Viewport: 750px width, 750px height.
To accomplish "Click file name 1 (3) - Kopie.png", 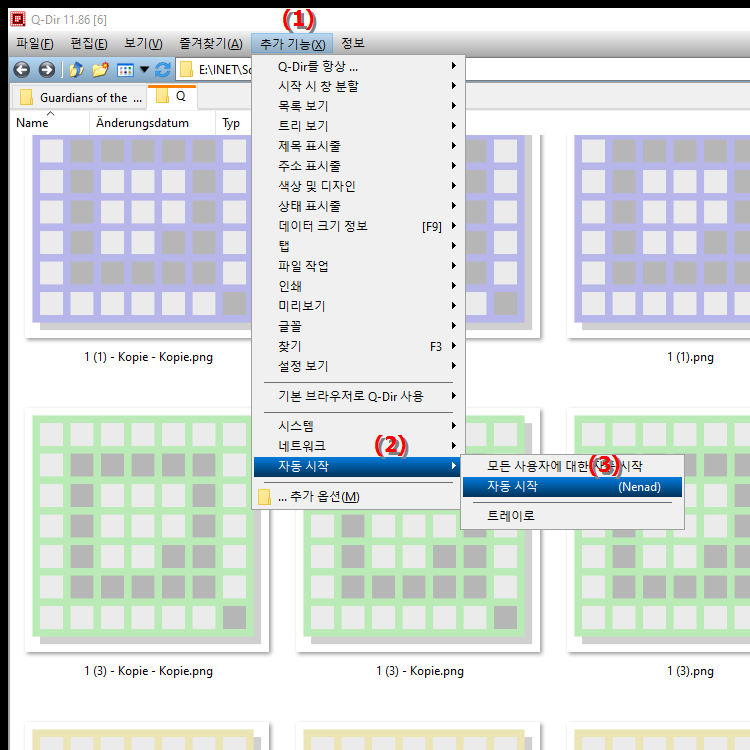I will point(419,671).
